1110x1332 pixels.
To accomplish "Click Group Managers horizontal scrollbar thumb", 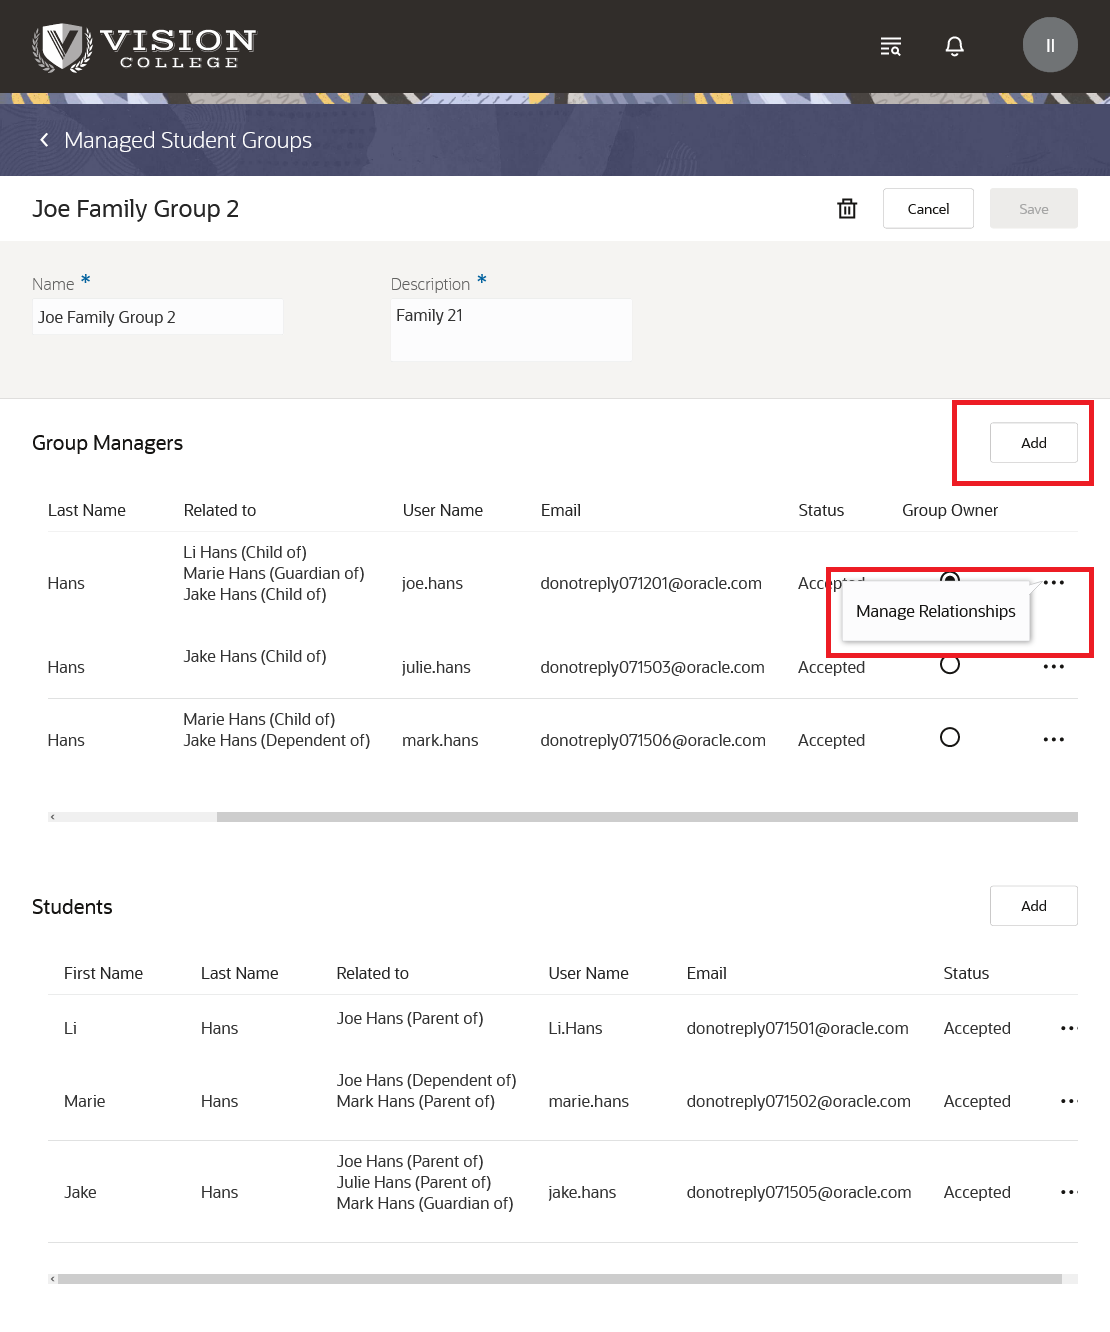I will tap(647, 817).
